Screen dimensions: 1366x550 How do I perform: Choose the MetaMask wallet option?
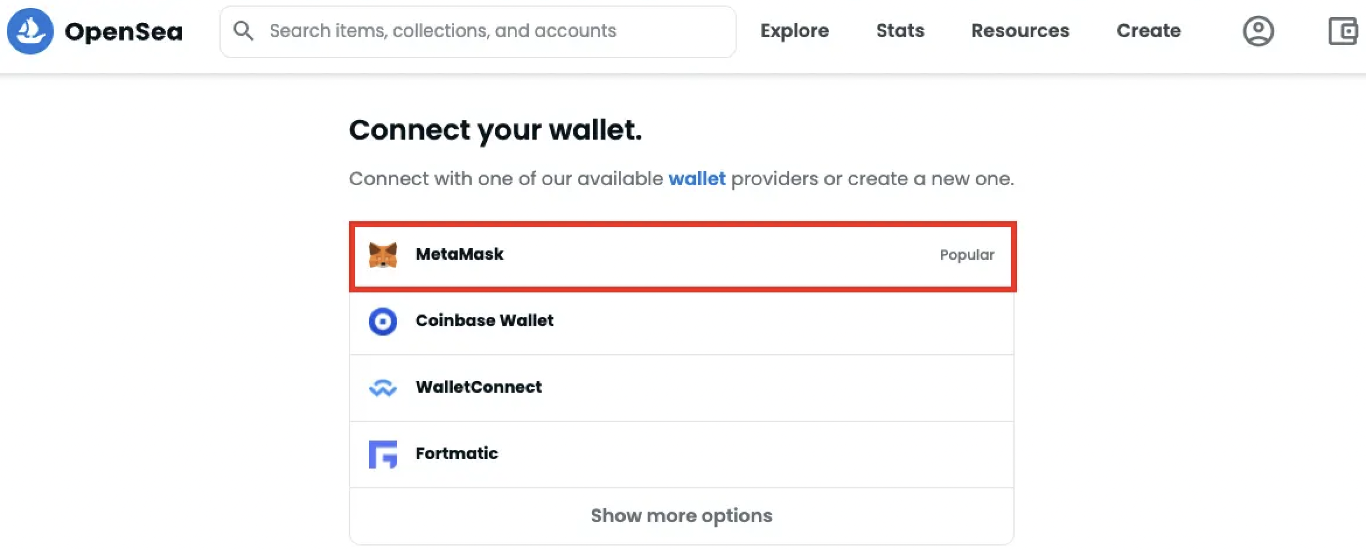[682, 255]
